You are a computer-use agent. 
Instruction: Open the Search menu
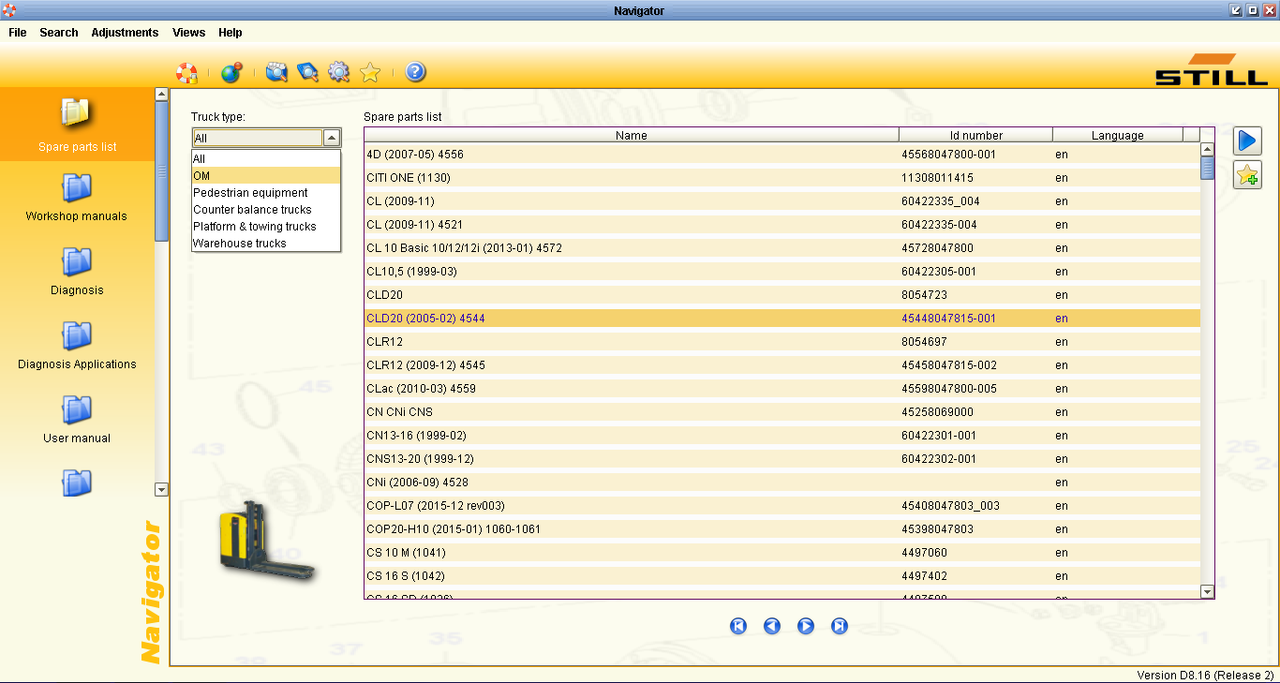(x=59, y=33)
